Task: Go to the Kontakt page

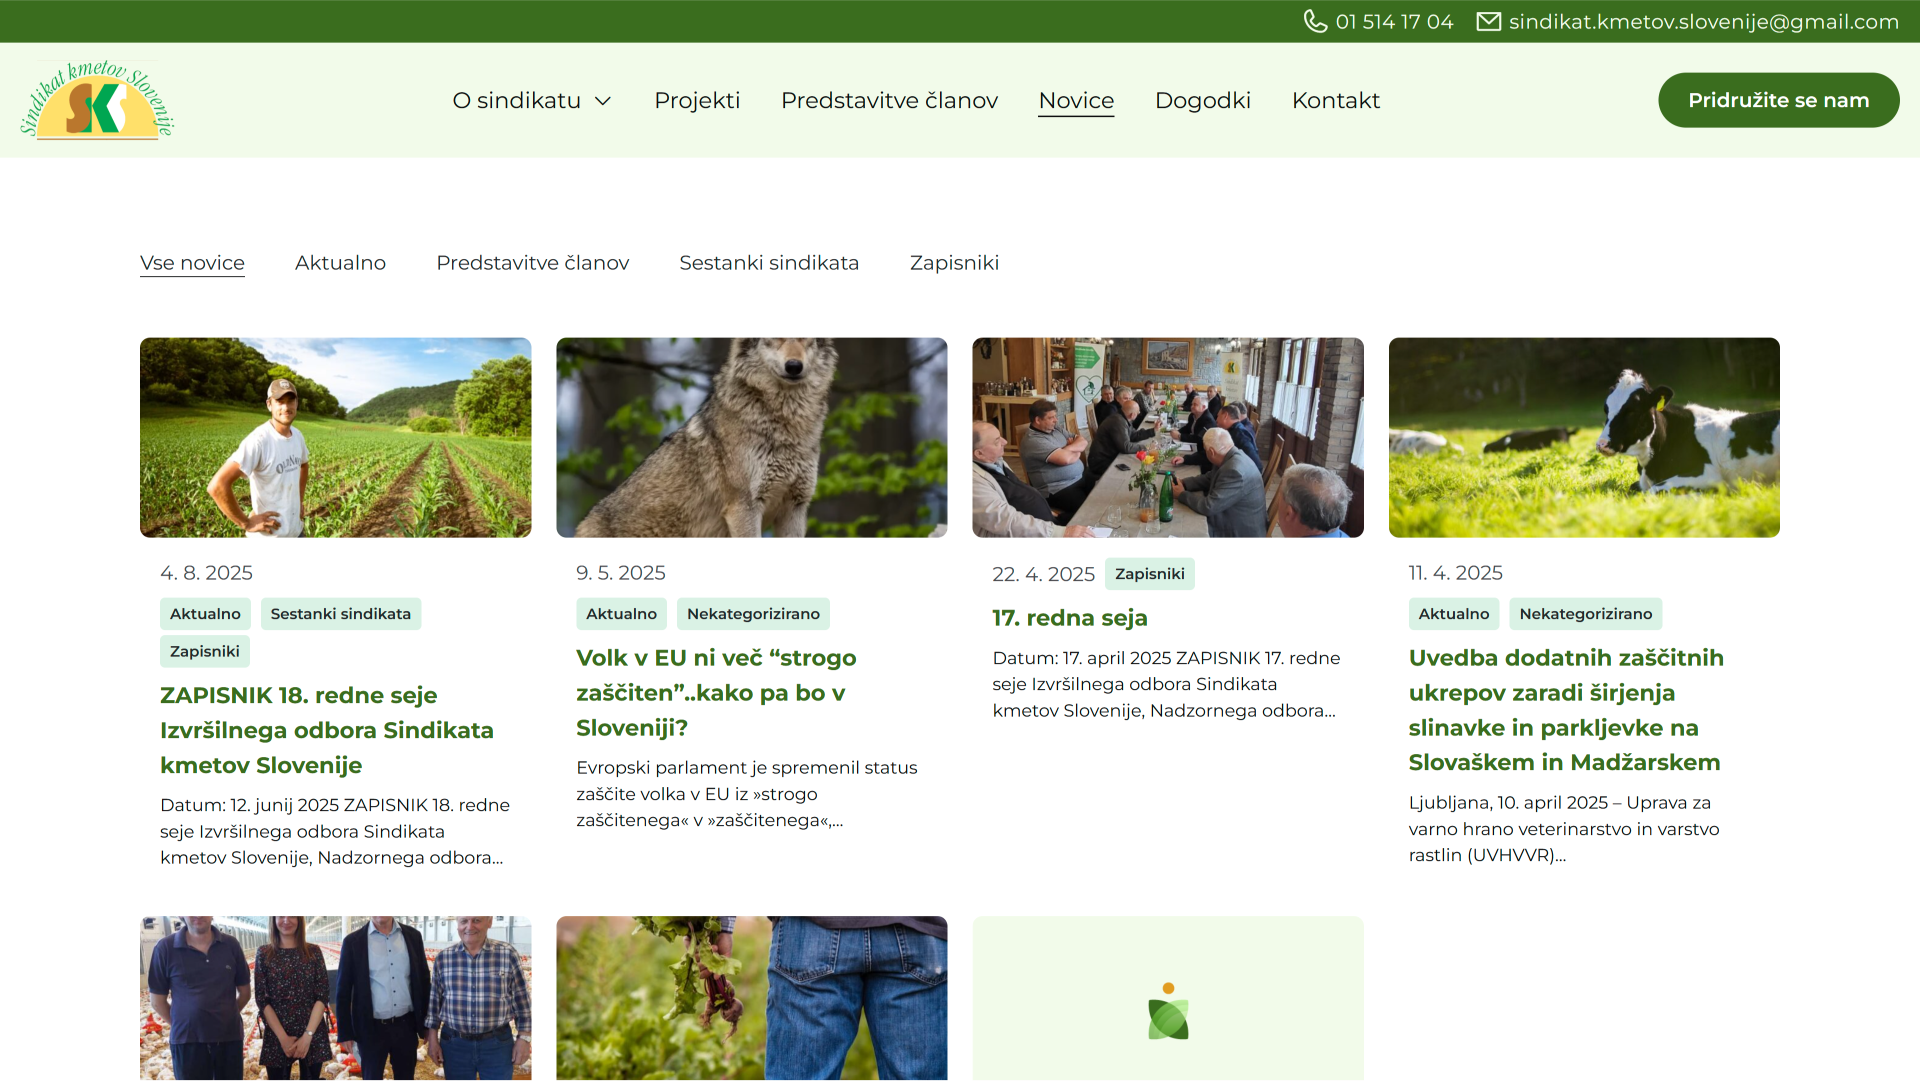Action: [1335, 100]
